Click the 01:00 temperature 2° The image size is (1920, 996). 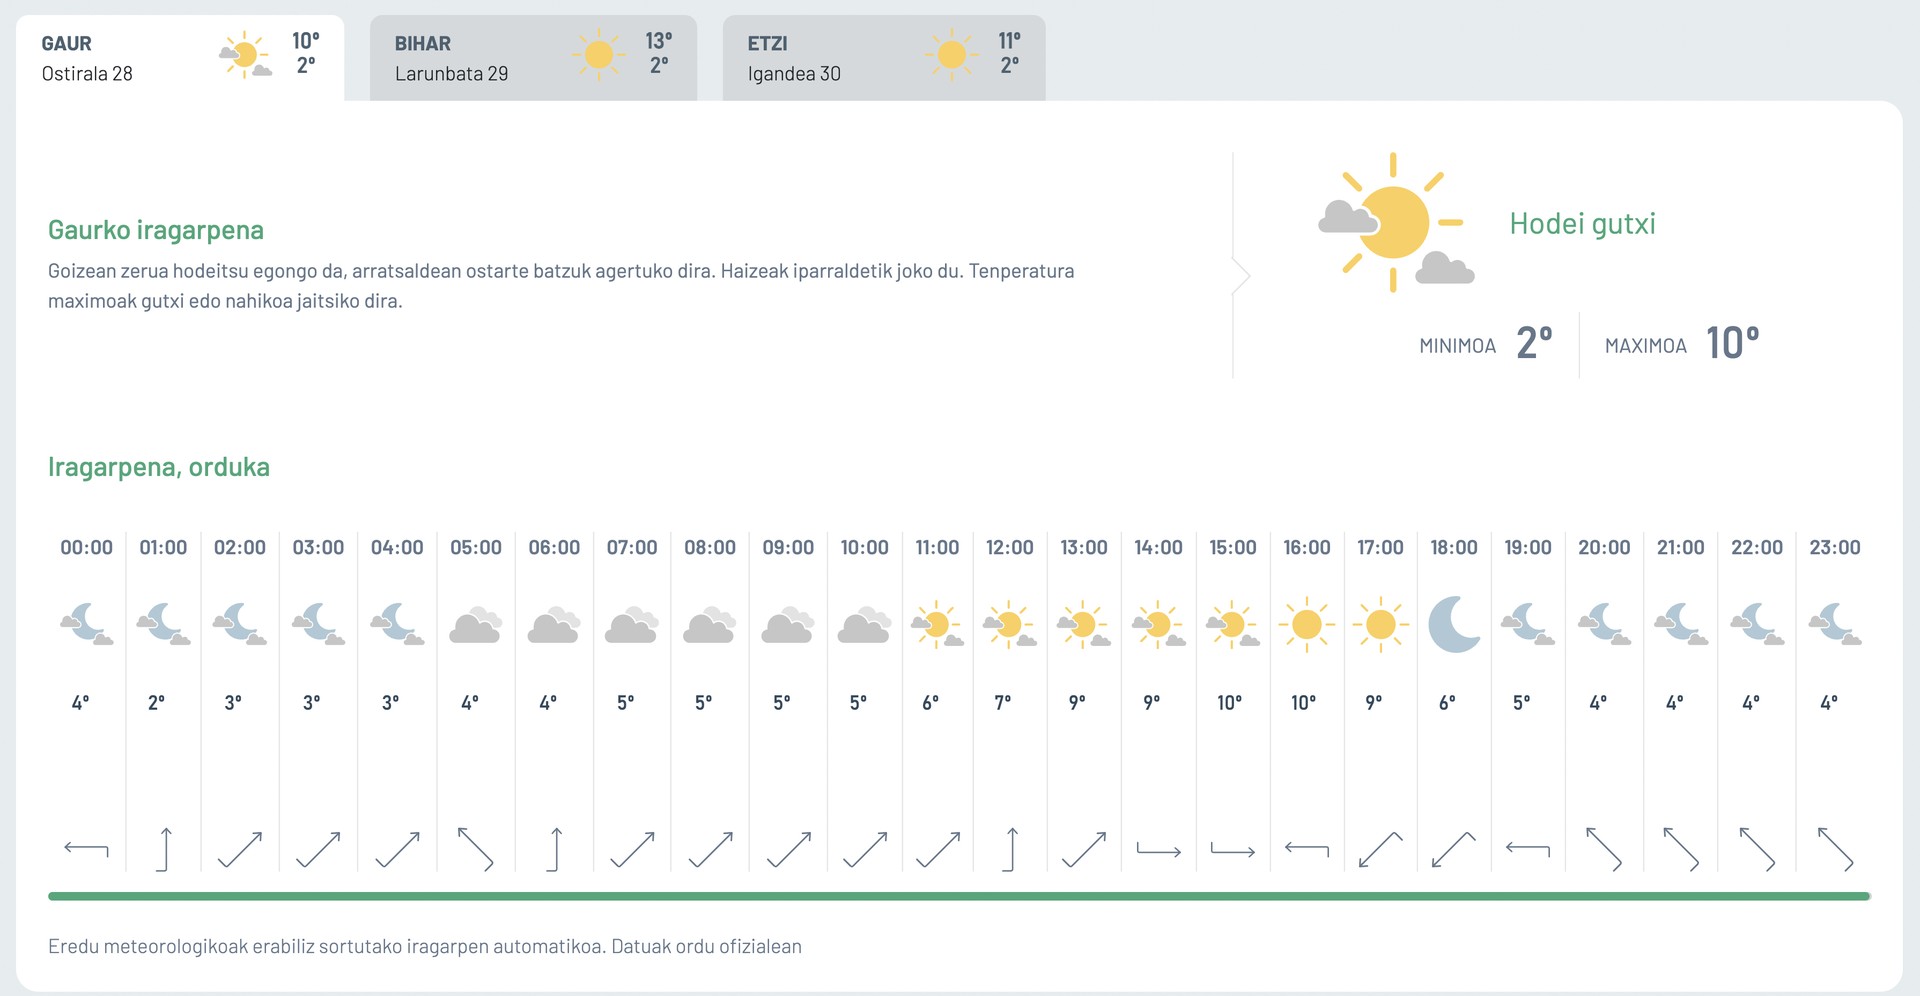pyautogui.click(x=157, y=703)
